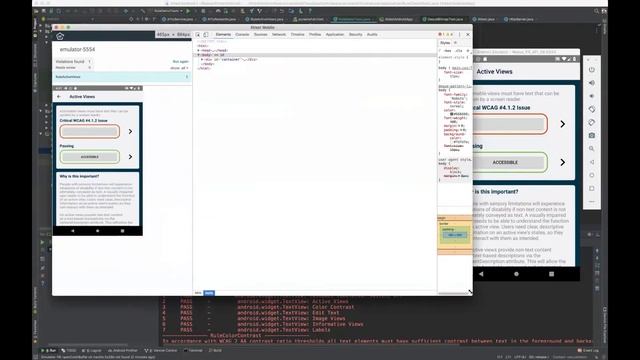Click emulator screen home navigation button

tap(516, 274)
